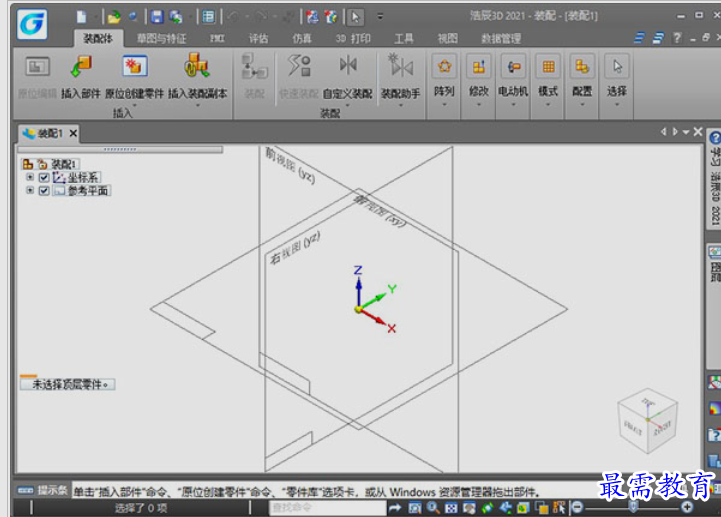721x517 pixels.
Task: Expand the dropdown arrow under 配置
Action: pyautogui.click(x=582, y=104)
